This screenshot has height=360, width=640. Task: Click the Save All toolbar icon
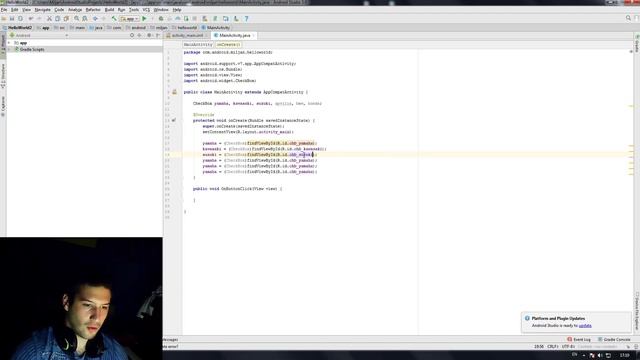tap(12, 18)
